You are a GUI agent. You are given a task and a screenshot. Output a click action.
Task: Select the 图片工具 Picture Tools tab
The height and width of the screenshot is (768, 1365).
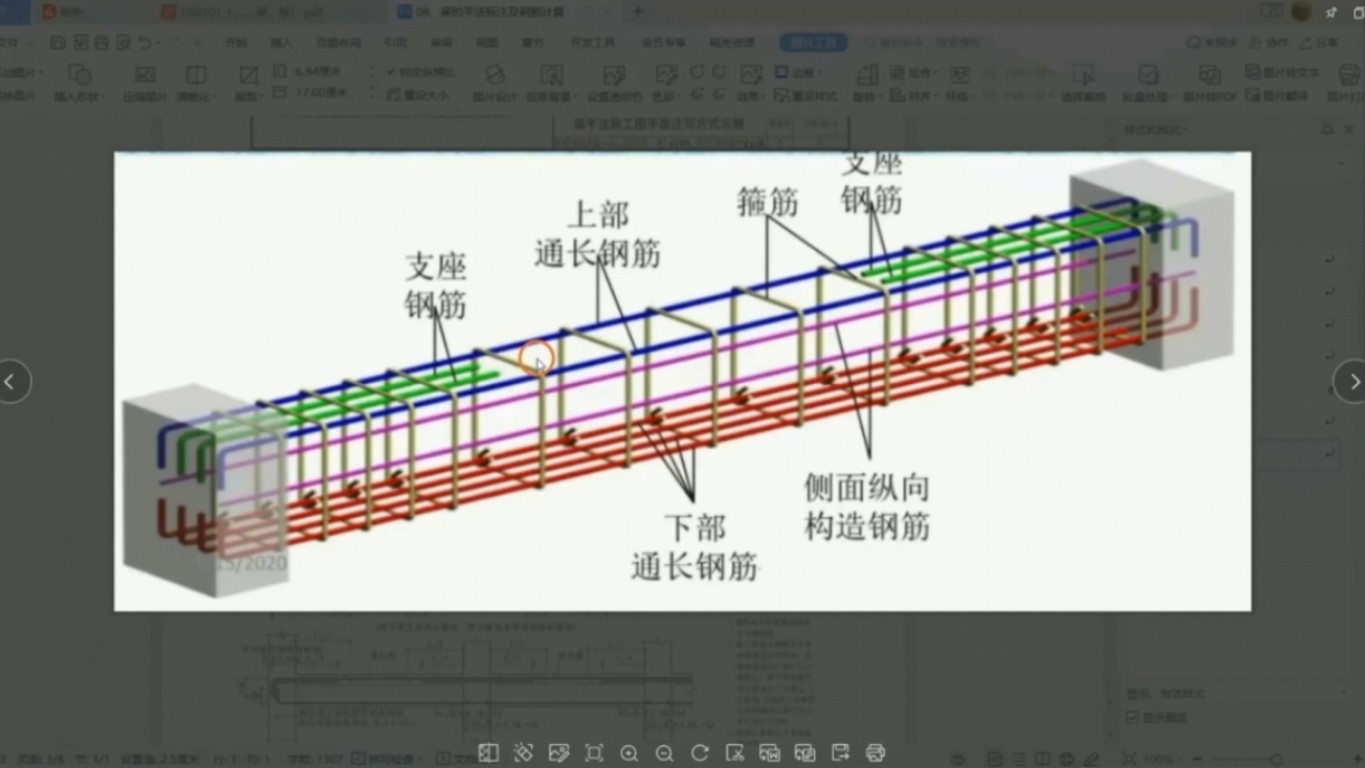(x=813, y=43)
